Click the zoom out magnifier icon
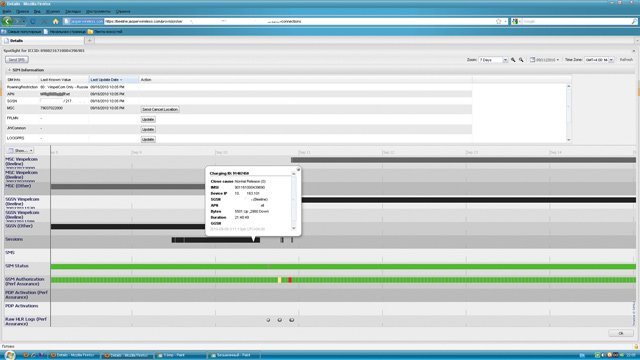Viewport: 640px width, 360px height. [x=521, y=60]
